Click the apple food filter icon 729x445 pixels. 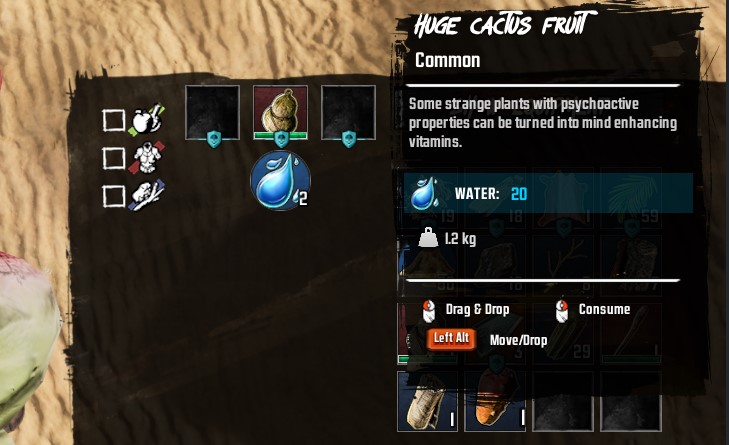coord(146,120)
